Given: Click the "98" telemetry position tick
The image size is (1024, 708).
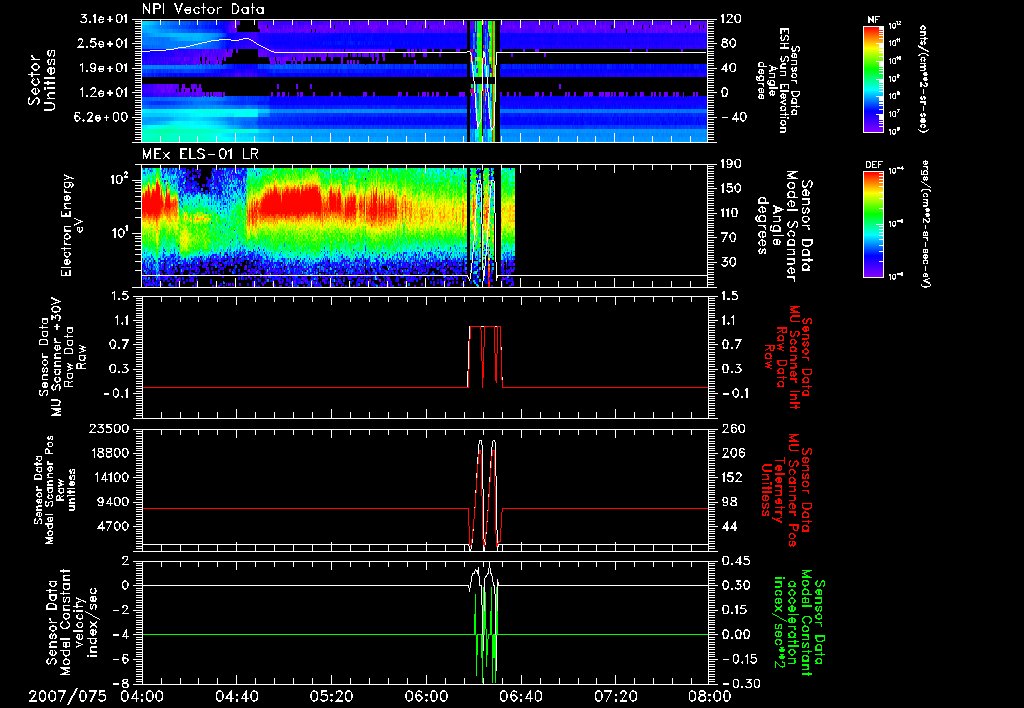Looking at the screenshot, I should [x=728, y=502].
